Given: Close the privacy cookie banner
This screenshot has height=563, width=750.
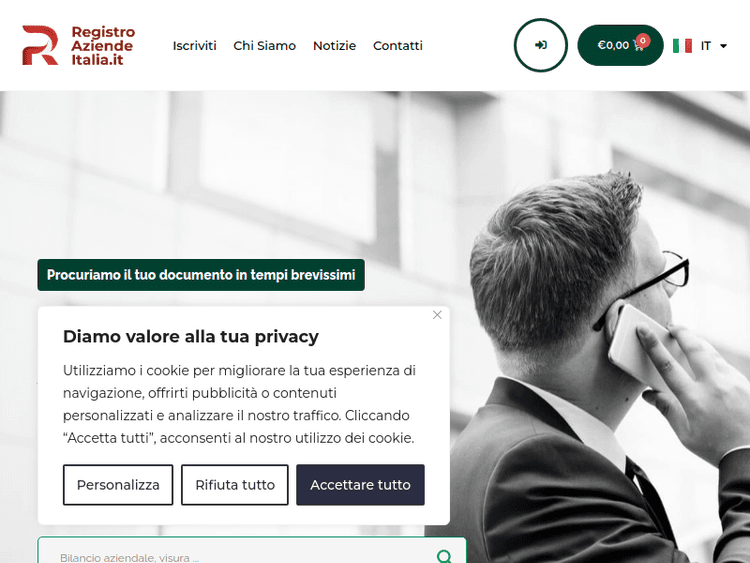Looking at the screenshot, I should point(437,315).
